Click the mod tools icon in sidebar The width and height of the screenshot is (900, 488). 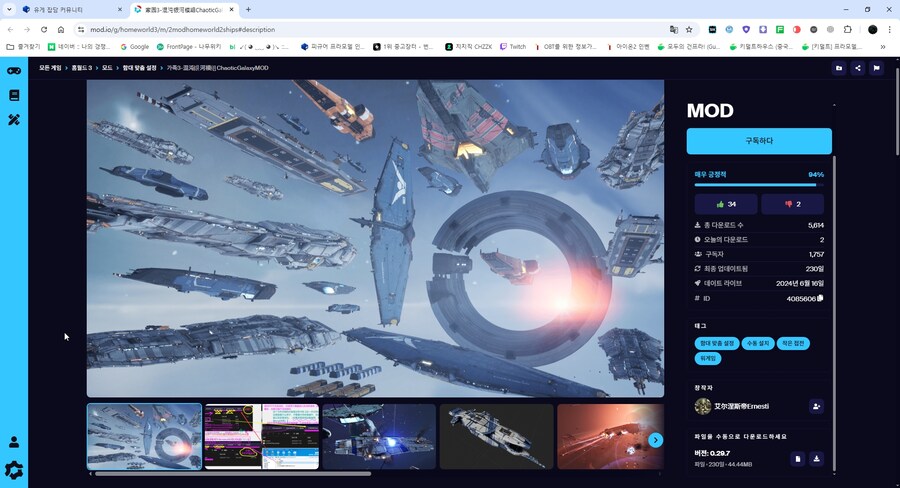(x=14, y=120)
